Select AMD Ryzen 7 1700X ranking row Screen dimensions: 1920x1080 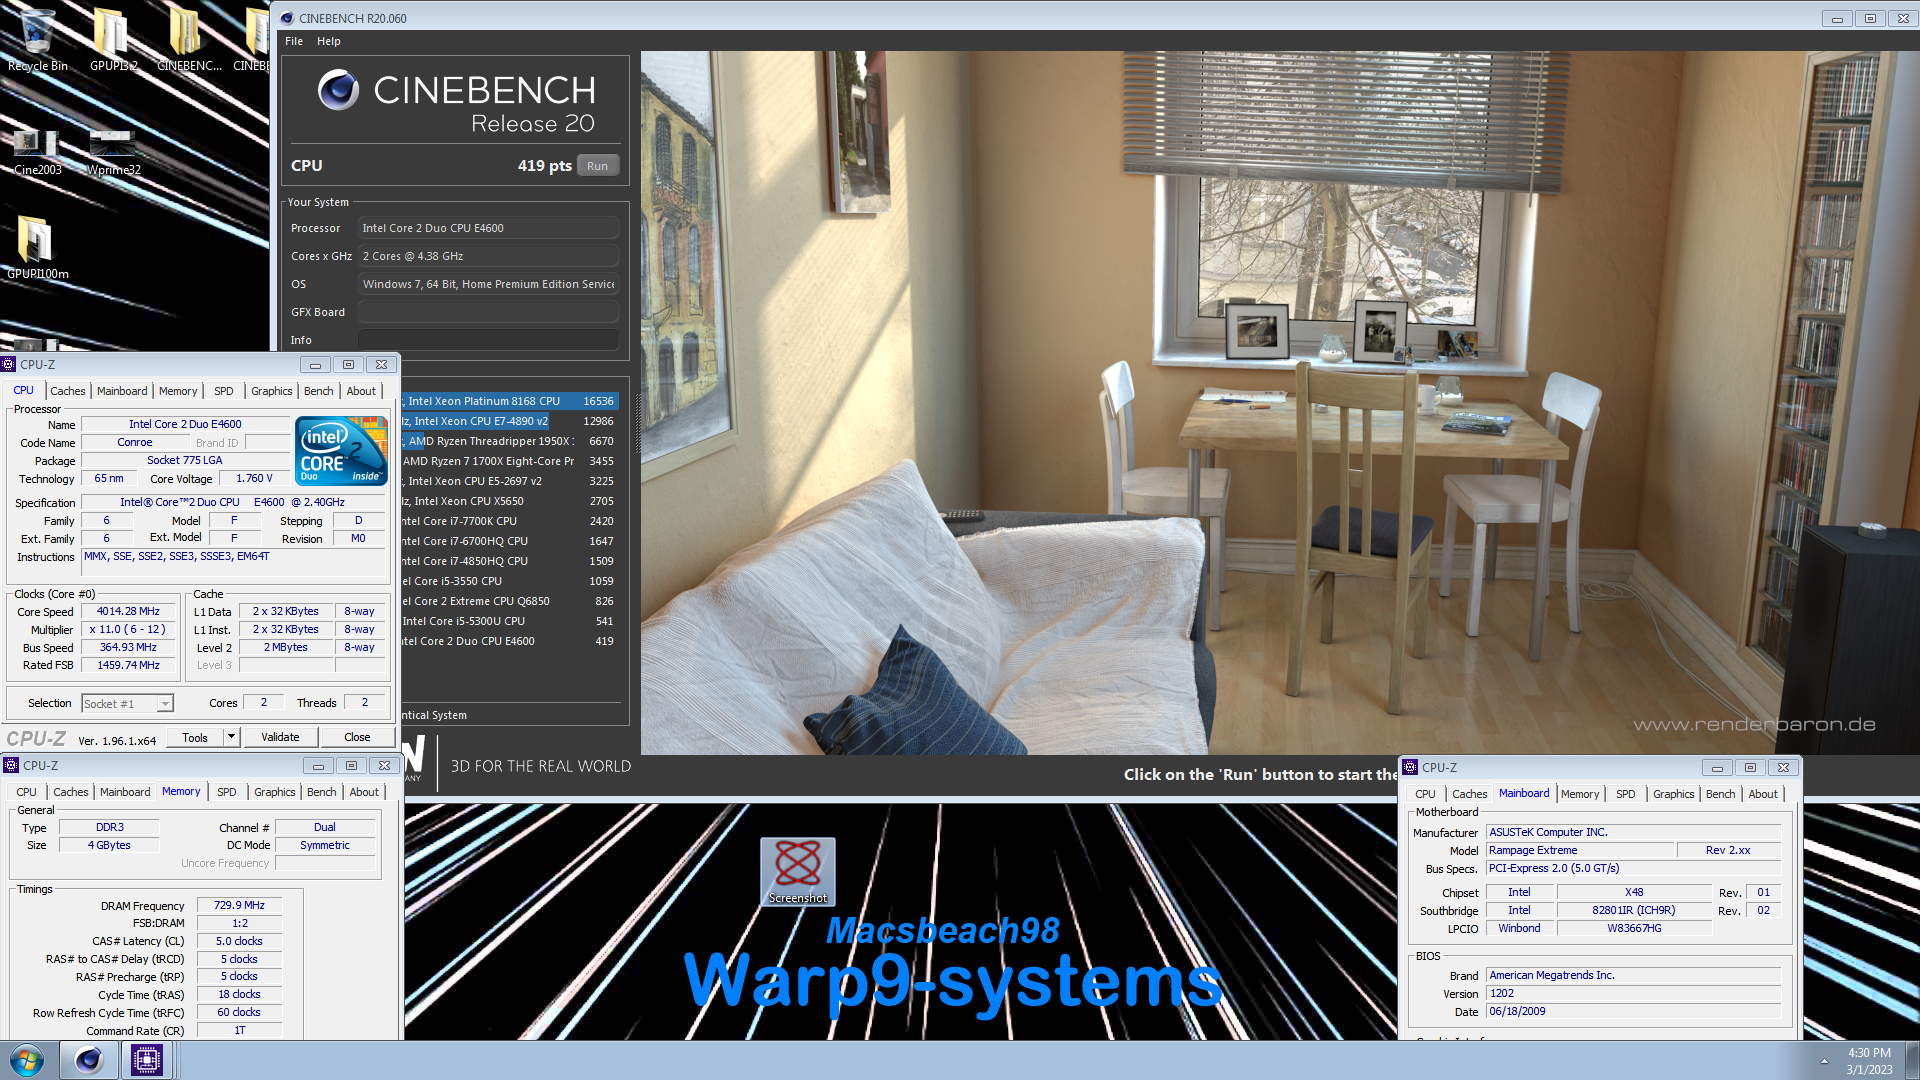(510, 461)
